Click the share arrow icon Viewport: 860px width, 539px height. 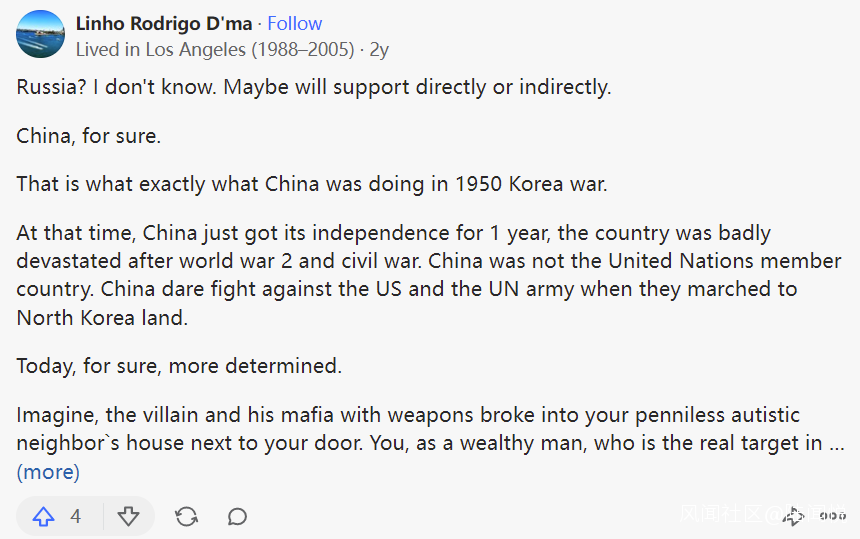pyautogui.click(x=794, y=516)
